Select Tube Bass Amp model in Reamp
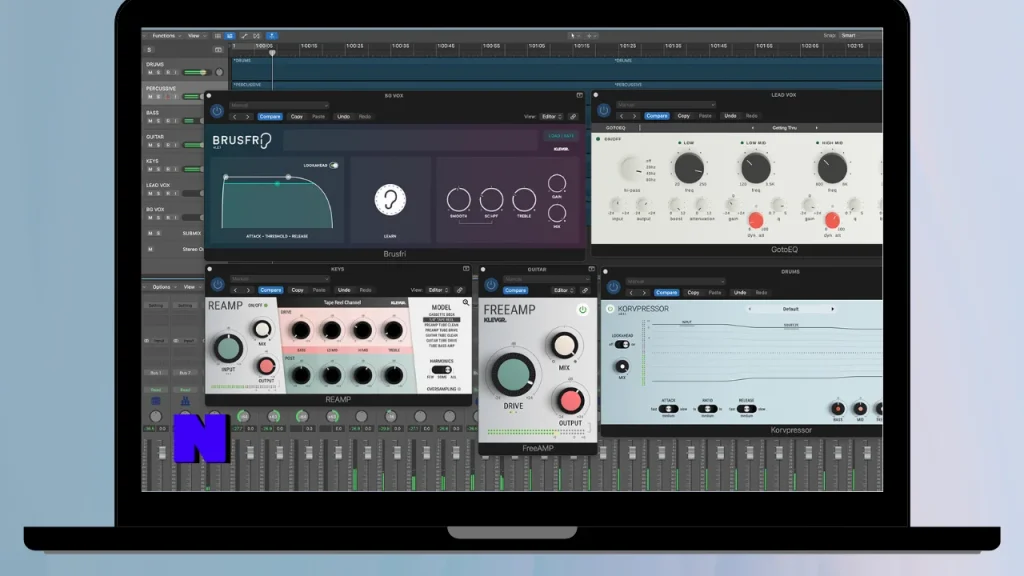This screenshot has height=576, width=1024. click(x=441, y=346)
